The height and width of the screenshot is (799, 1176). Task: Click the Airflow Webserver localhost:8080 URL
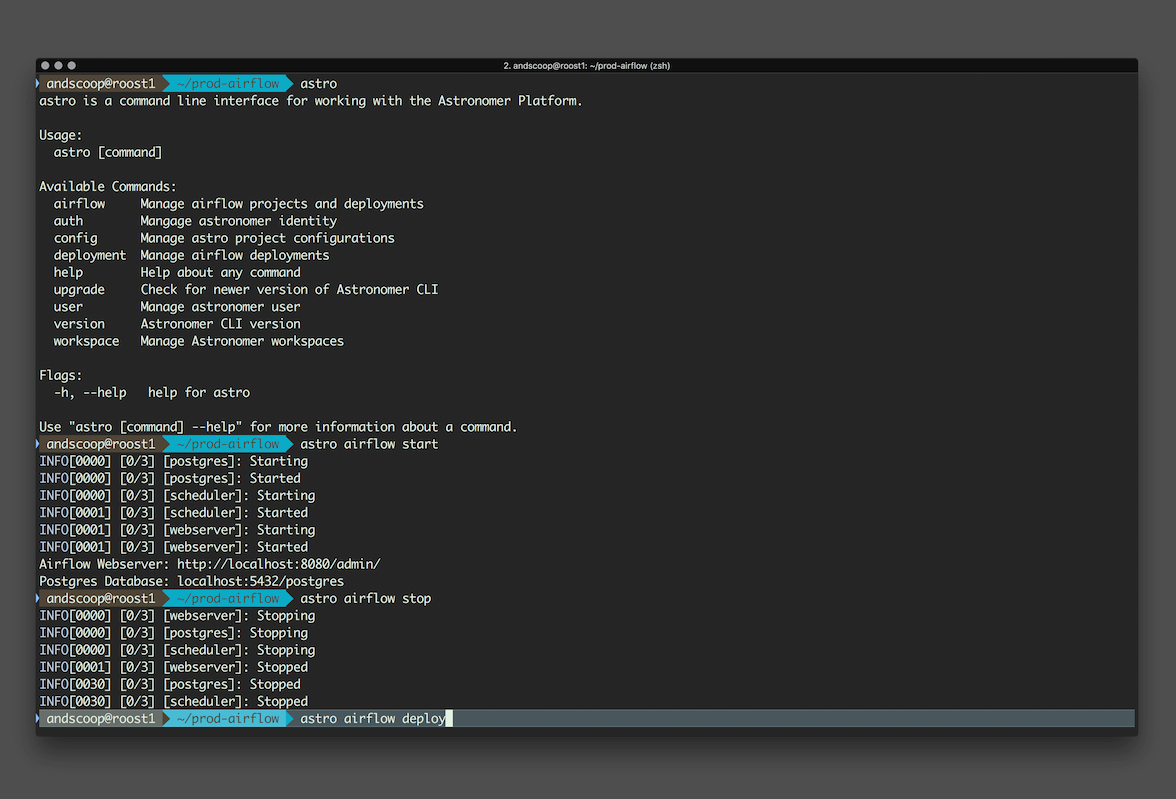[x=278, y=564]
